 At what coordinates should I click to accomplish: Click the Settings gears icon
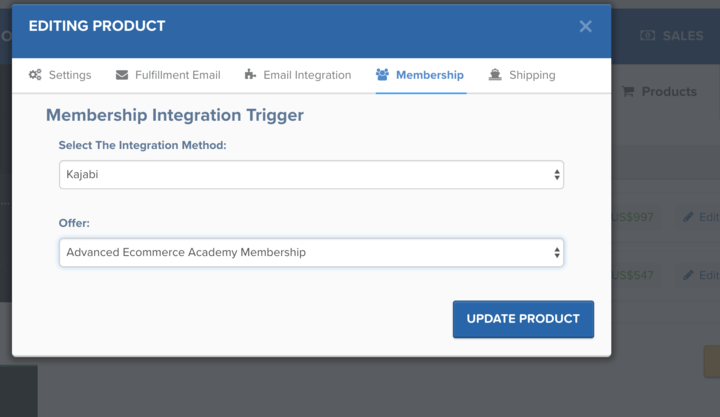click(35, 75)
